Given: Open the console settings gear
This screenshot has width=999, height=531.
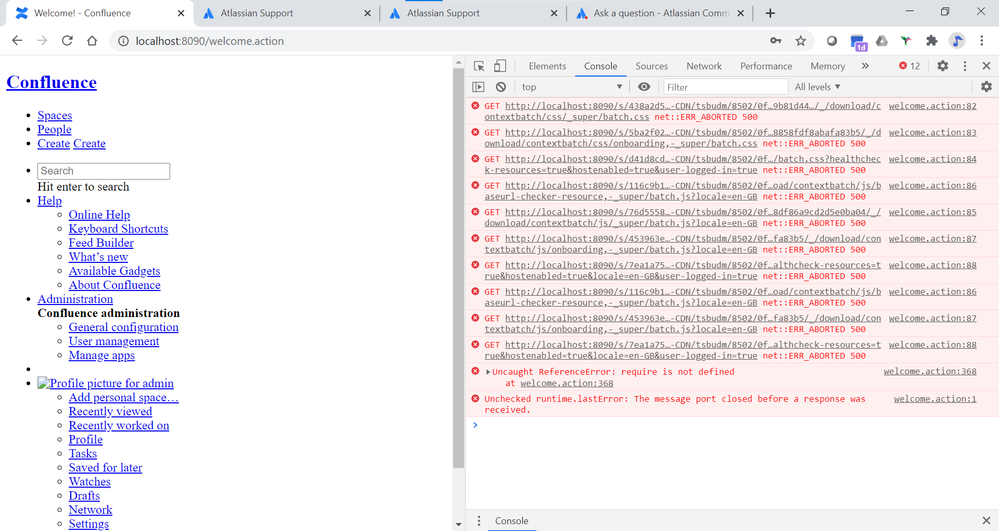Looking at the screenshot, I should [986, 87].
